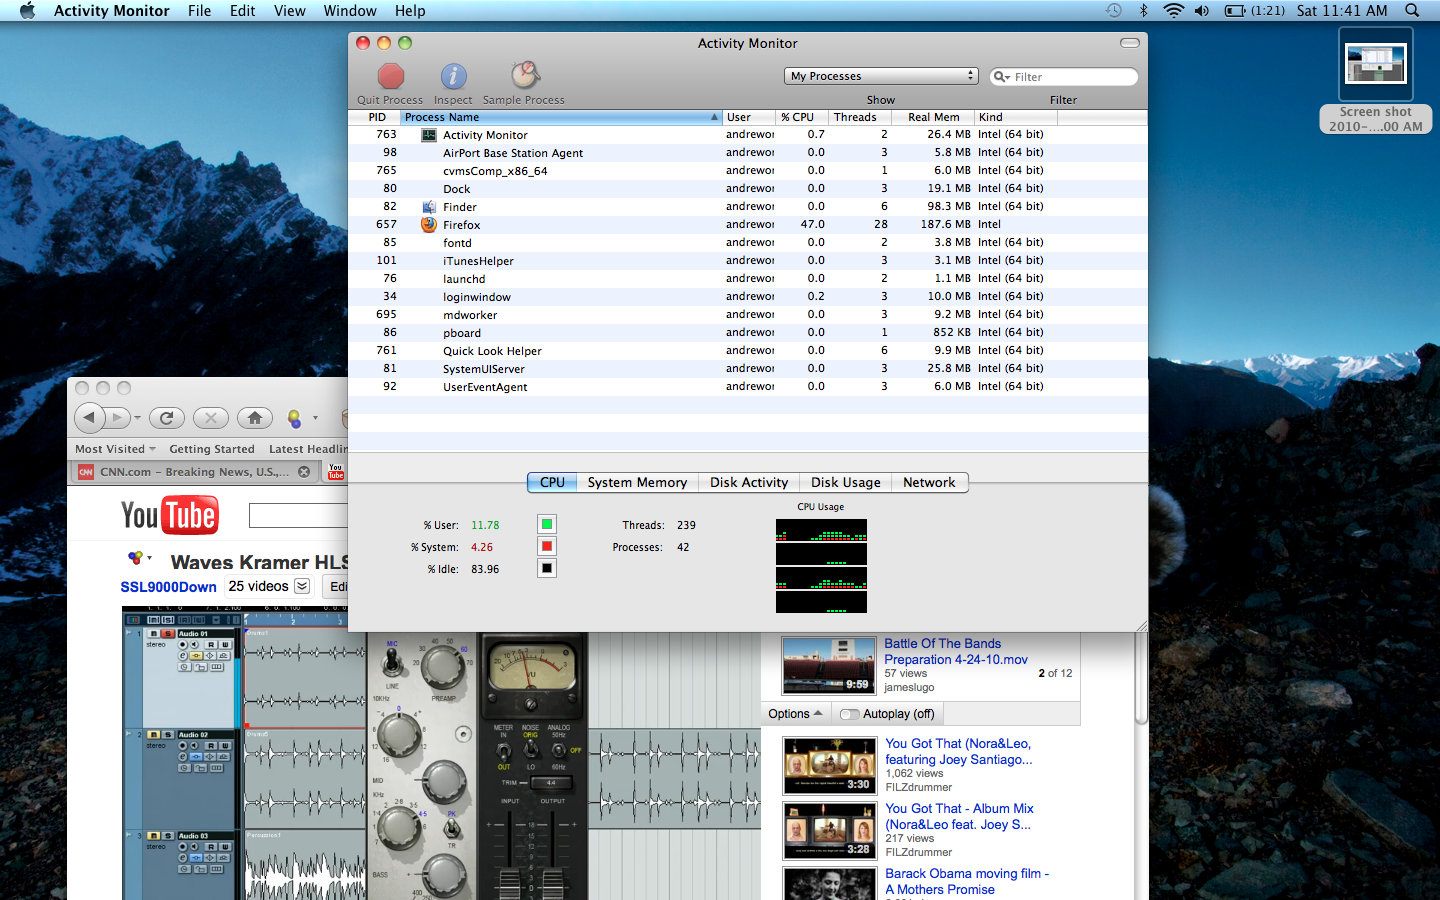1440x900 pixels.
Task: Click the battery status icon
Action: click(x=1235, y=10)
